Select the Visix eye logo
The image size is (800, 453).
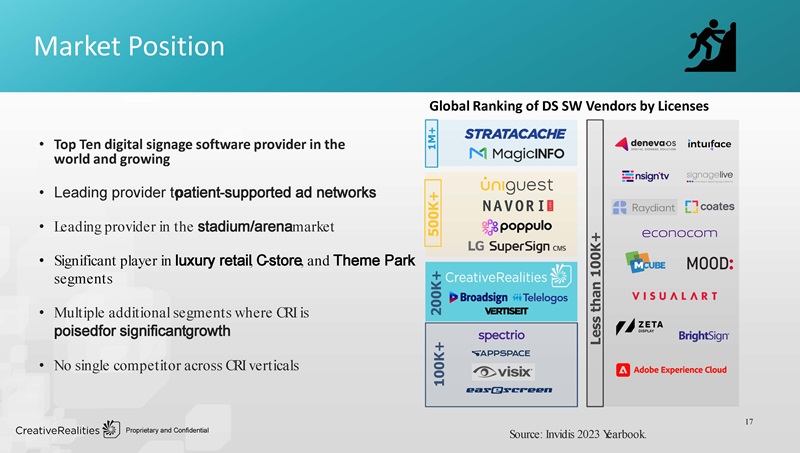(503, 372)
